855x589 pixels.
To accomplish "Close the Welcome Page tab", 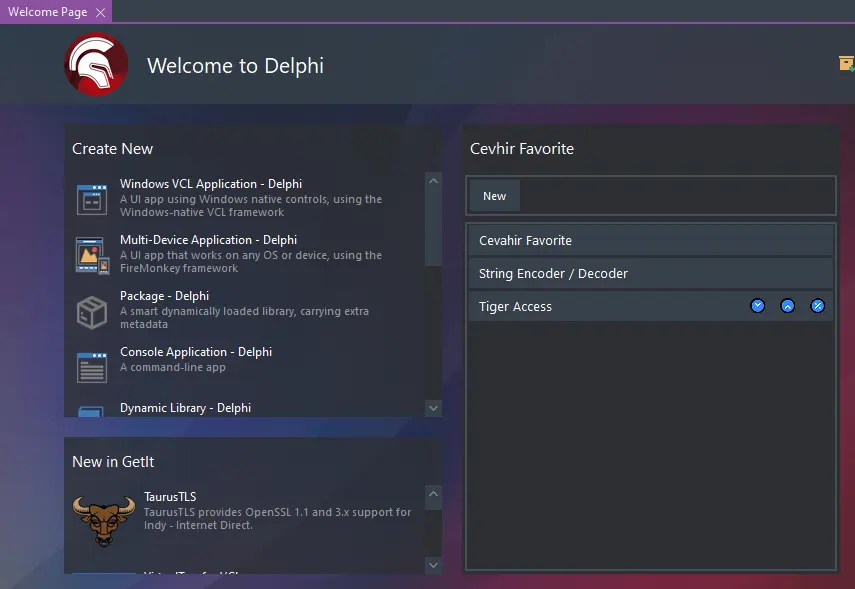I will pos(100,13).
